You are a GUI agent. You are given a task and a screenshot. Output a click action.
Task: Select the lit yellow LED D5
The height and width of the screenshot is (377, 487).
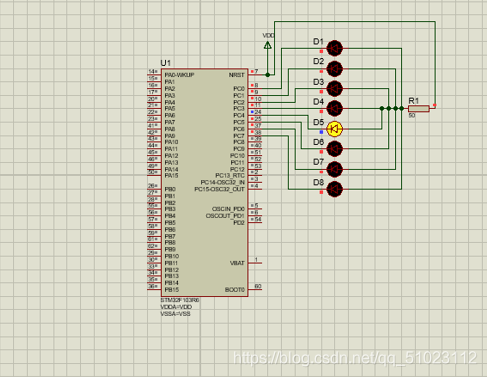334,129
